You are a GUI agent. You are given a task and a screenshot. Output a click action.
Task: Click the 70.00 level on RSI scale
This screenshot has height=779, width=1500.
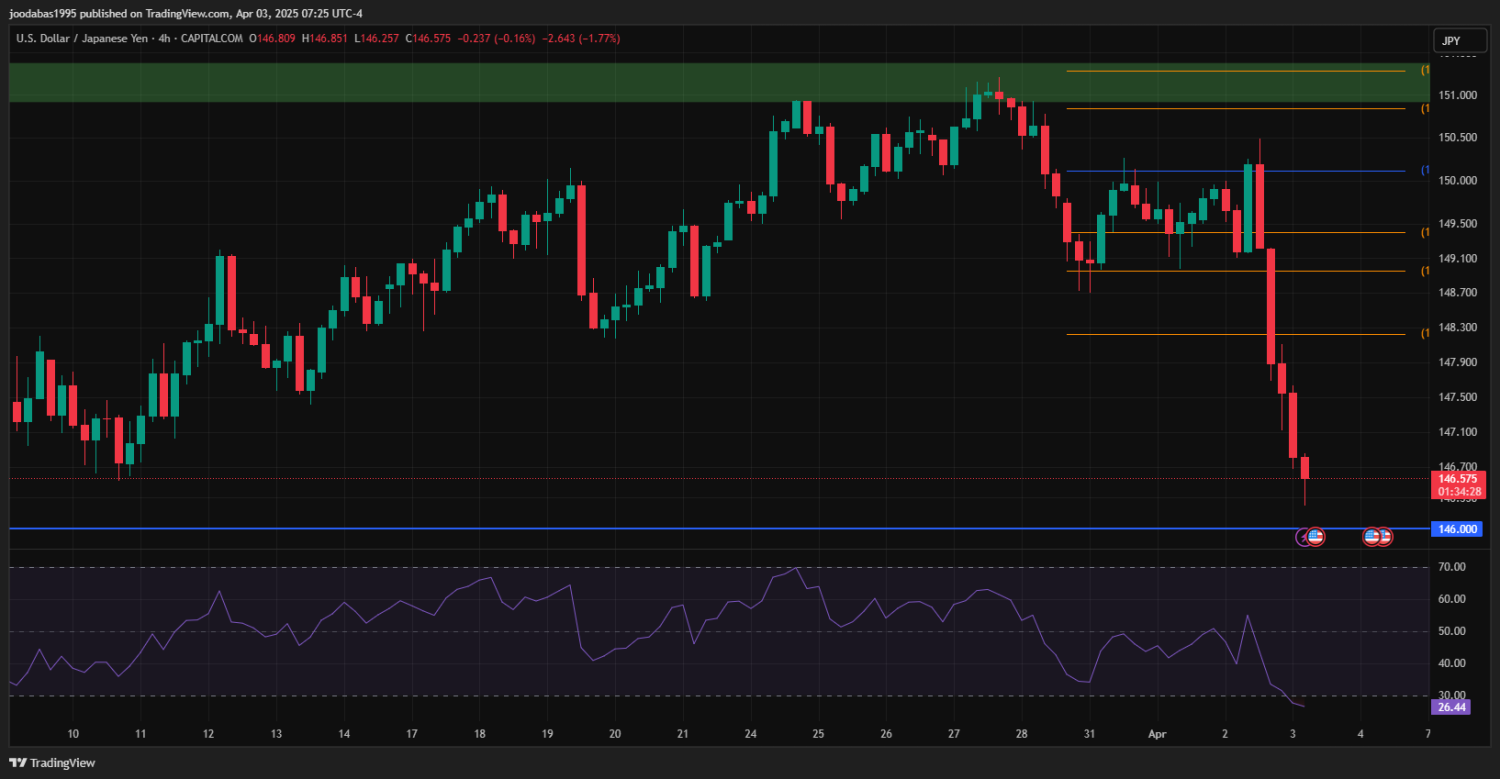(x=1450, y=567)
